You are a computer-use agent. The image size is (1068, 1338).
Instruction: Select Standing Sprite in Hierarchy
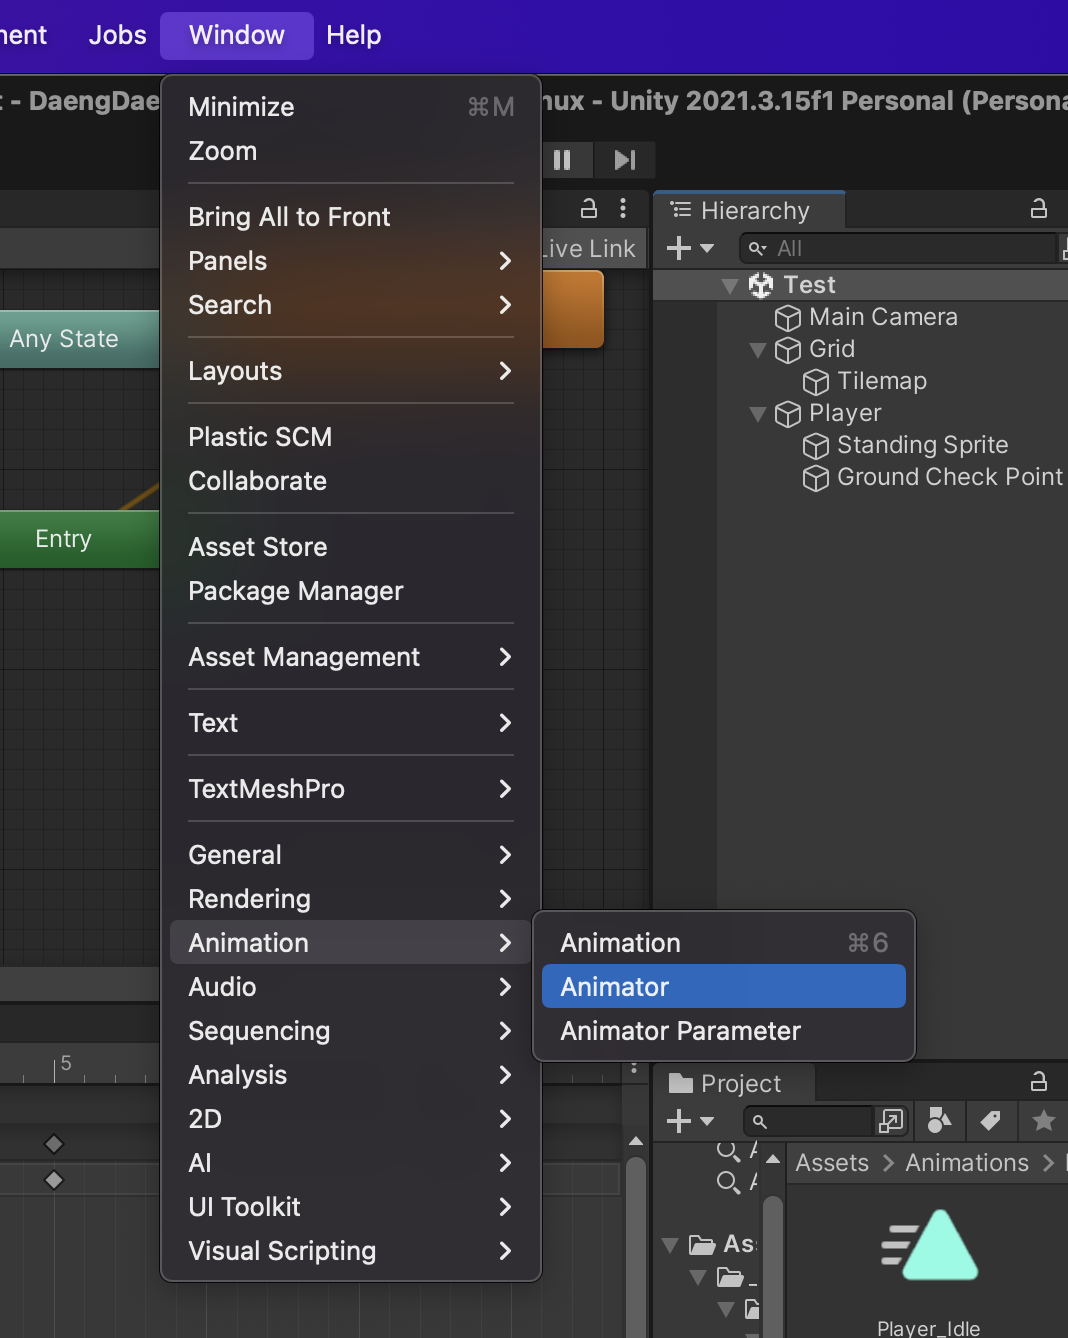tap(922, 445)
